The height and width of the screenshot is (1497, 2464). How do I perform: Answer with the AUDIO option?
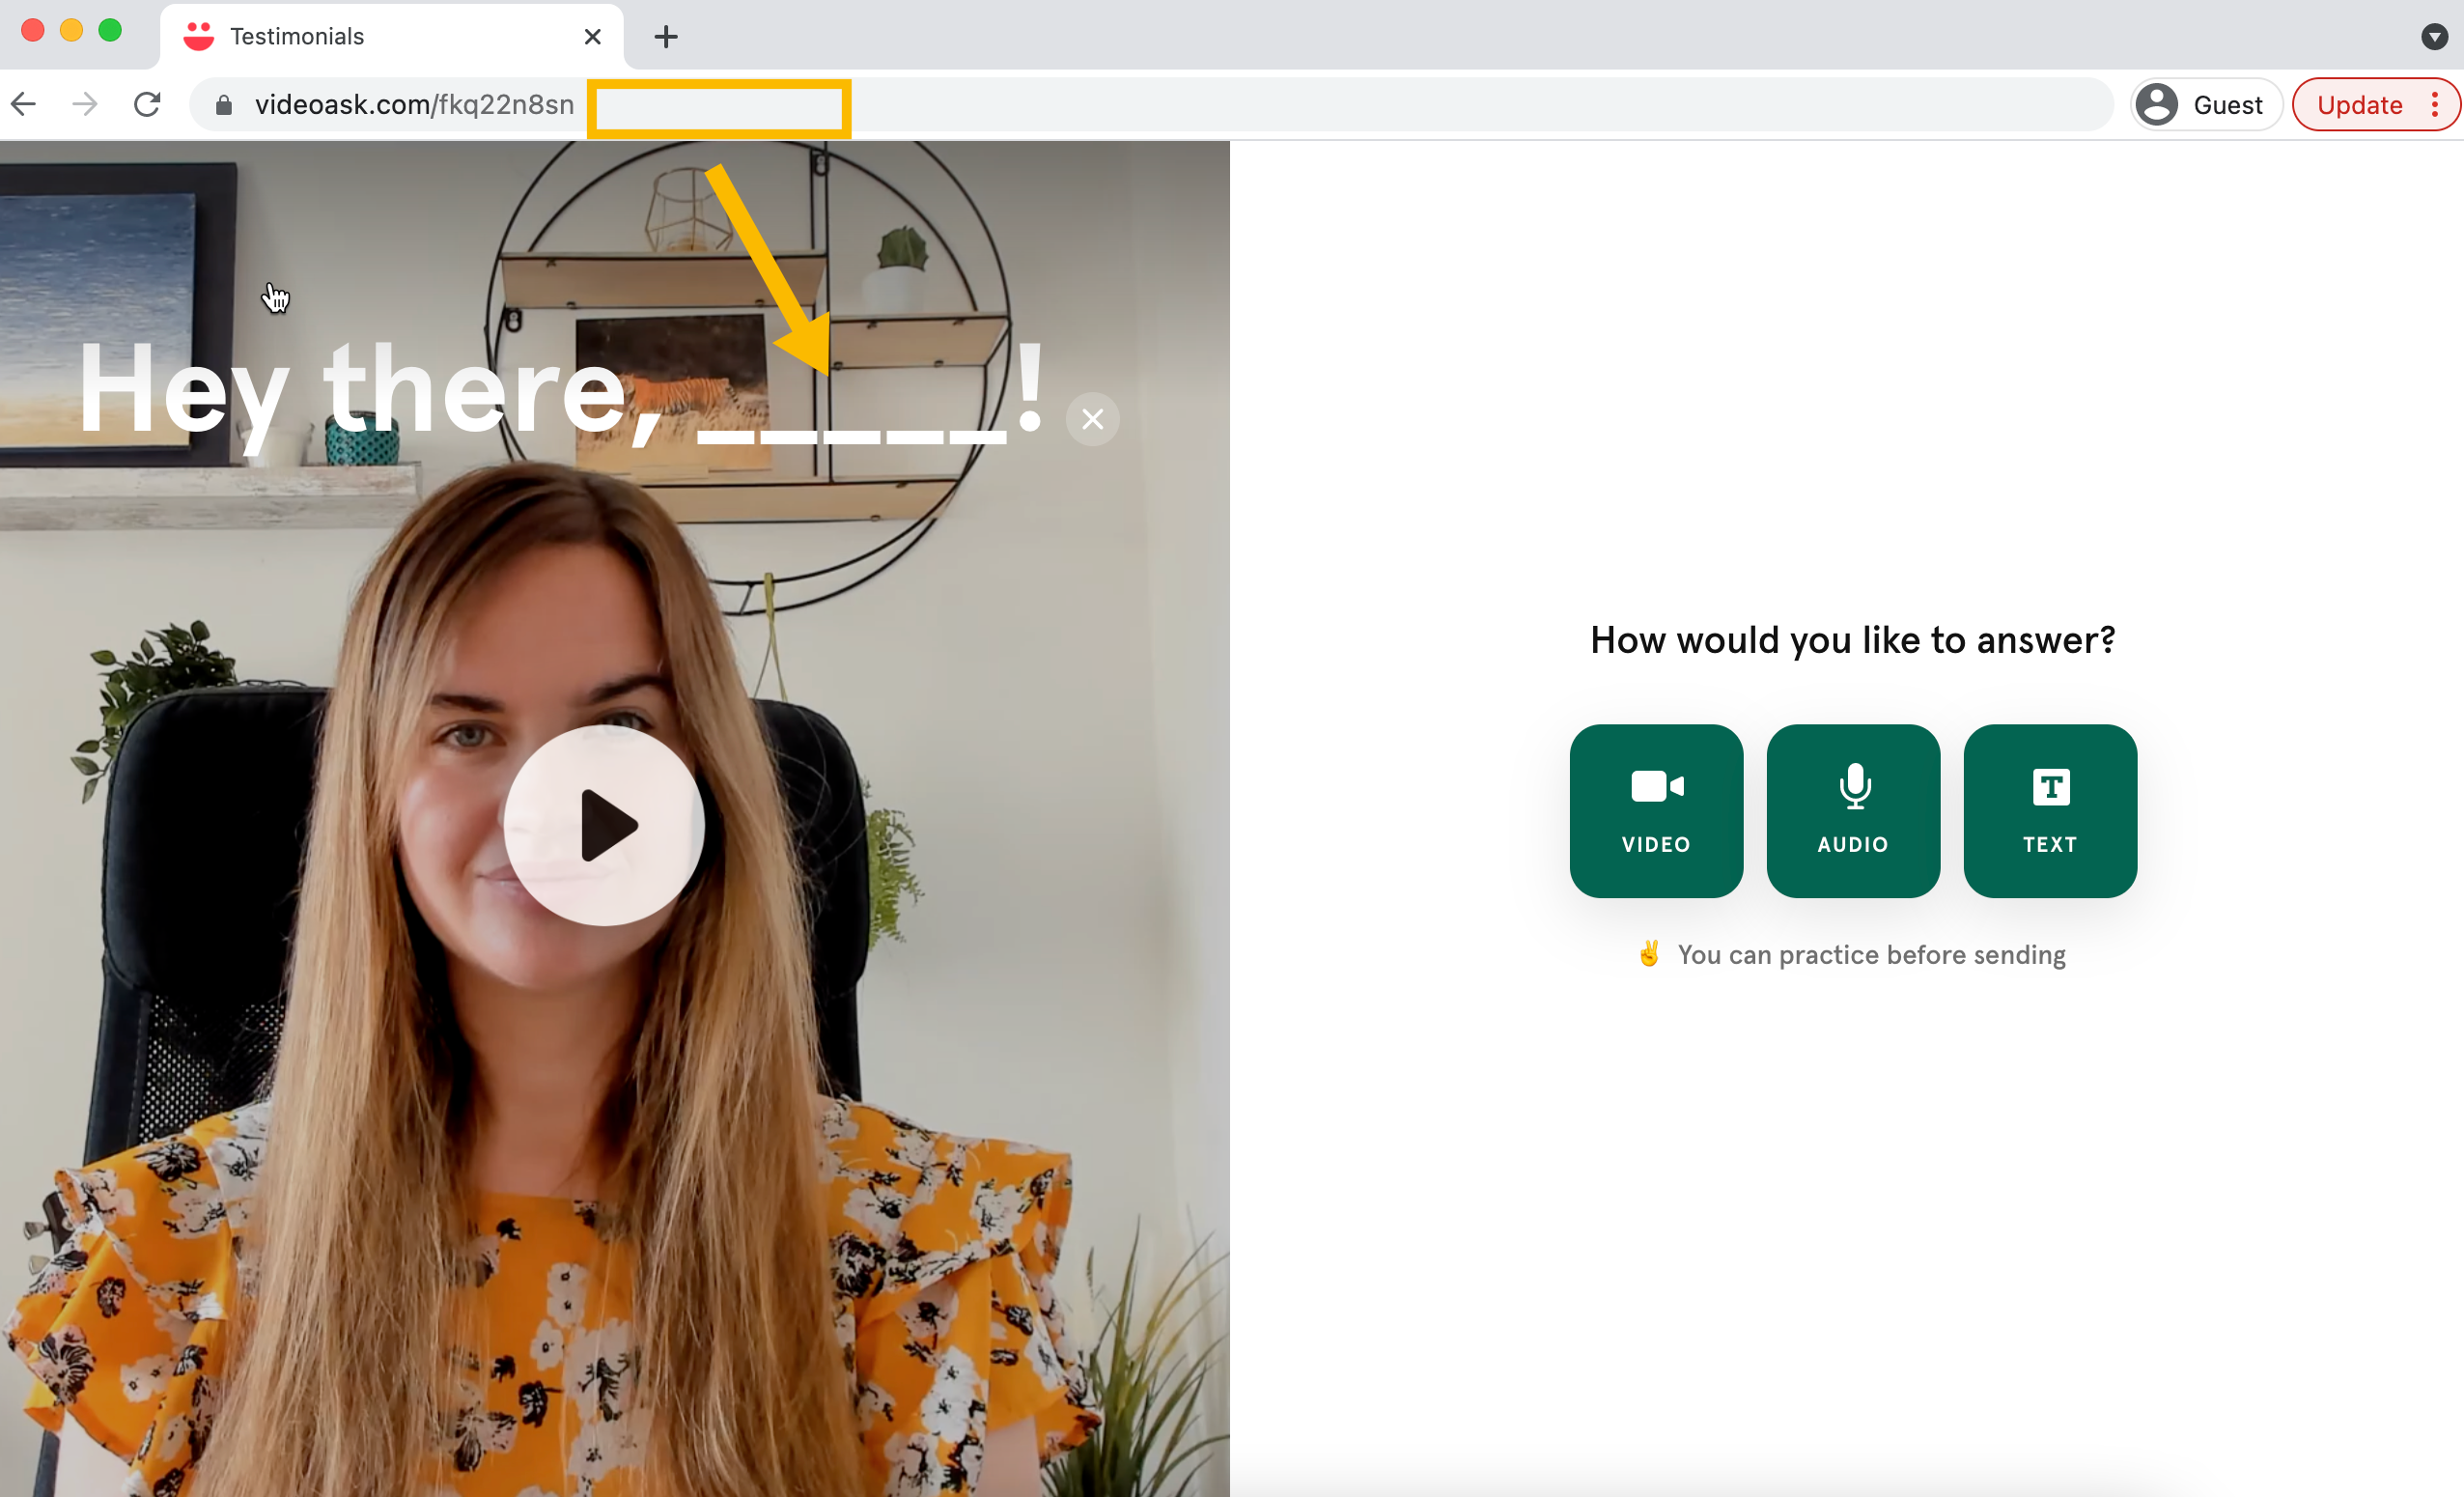[x=1853, y=811]
